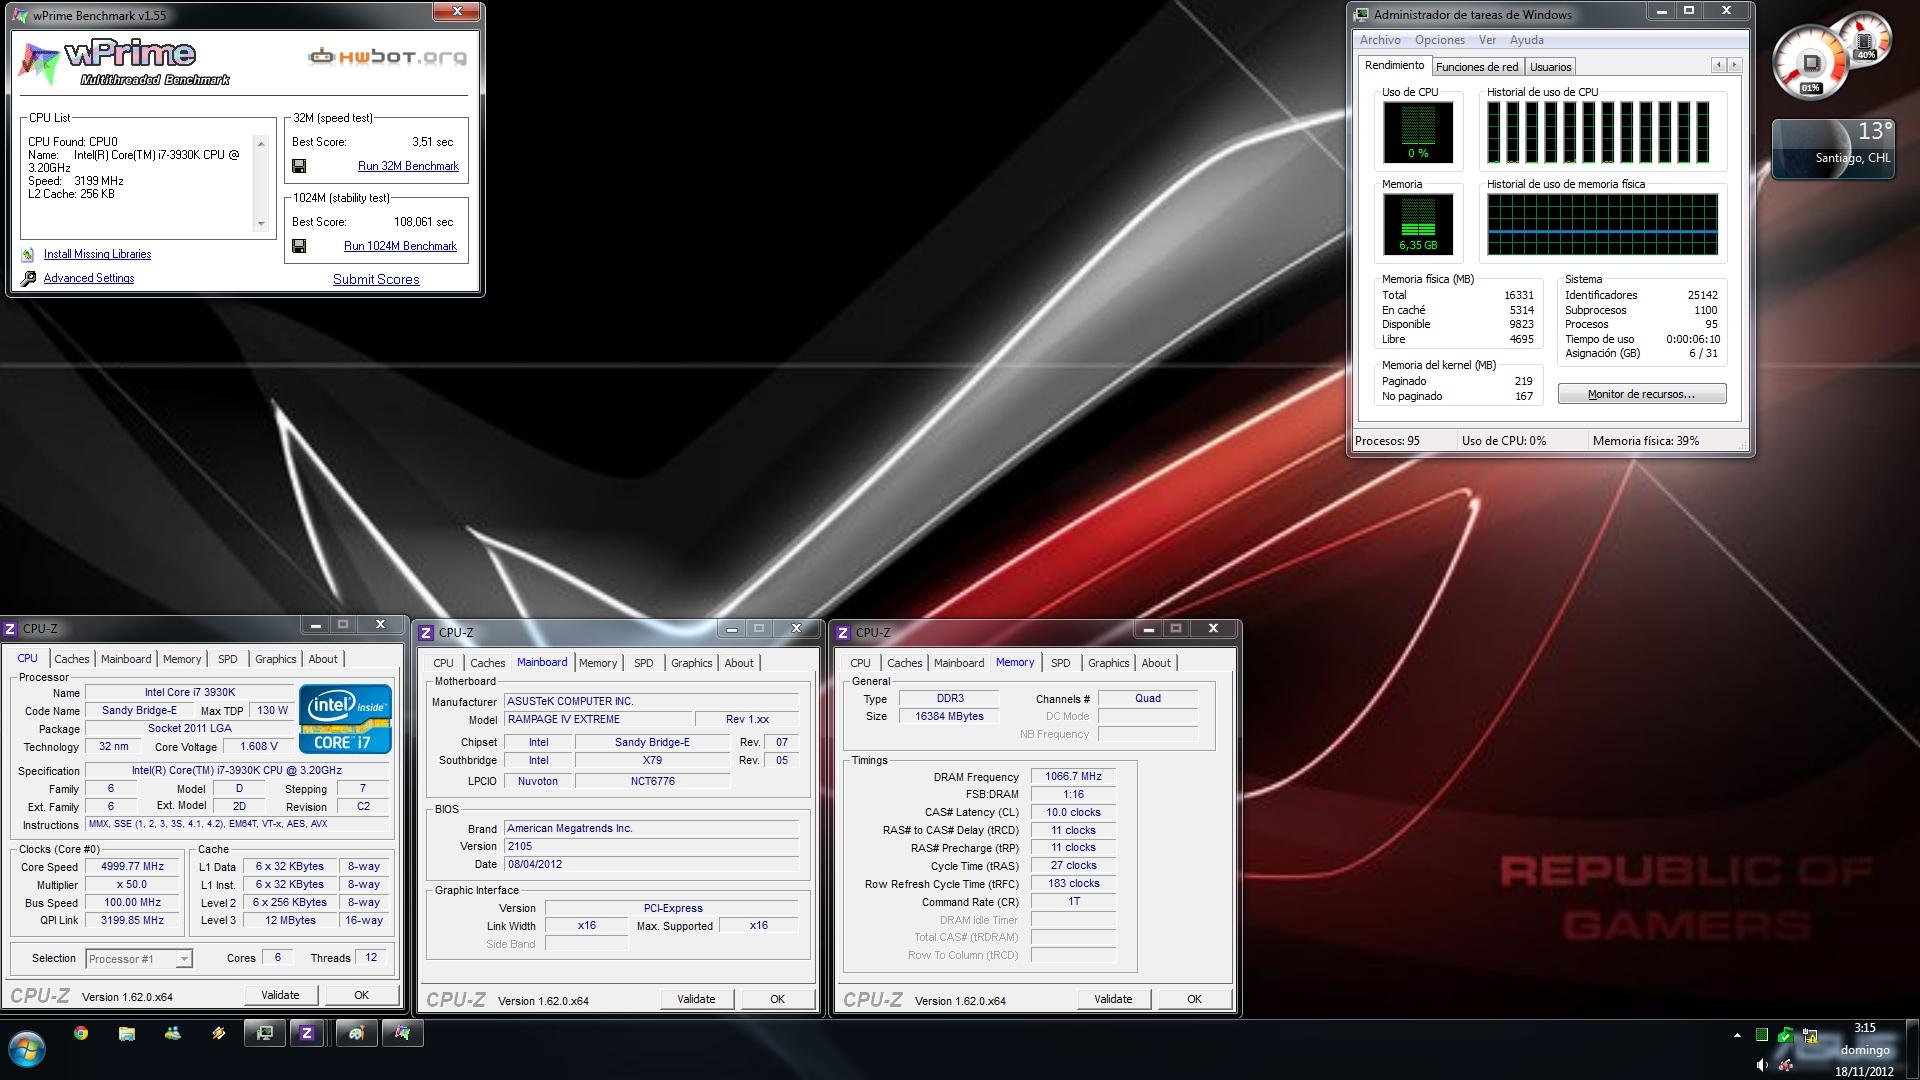Click the Memoria 6,35 GB meter
The width and height of the screenshot is (1920, 1080).
click(x=1418, y=224)
